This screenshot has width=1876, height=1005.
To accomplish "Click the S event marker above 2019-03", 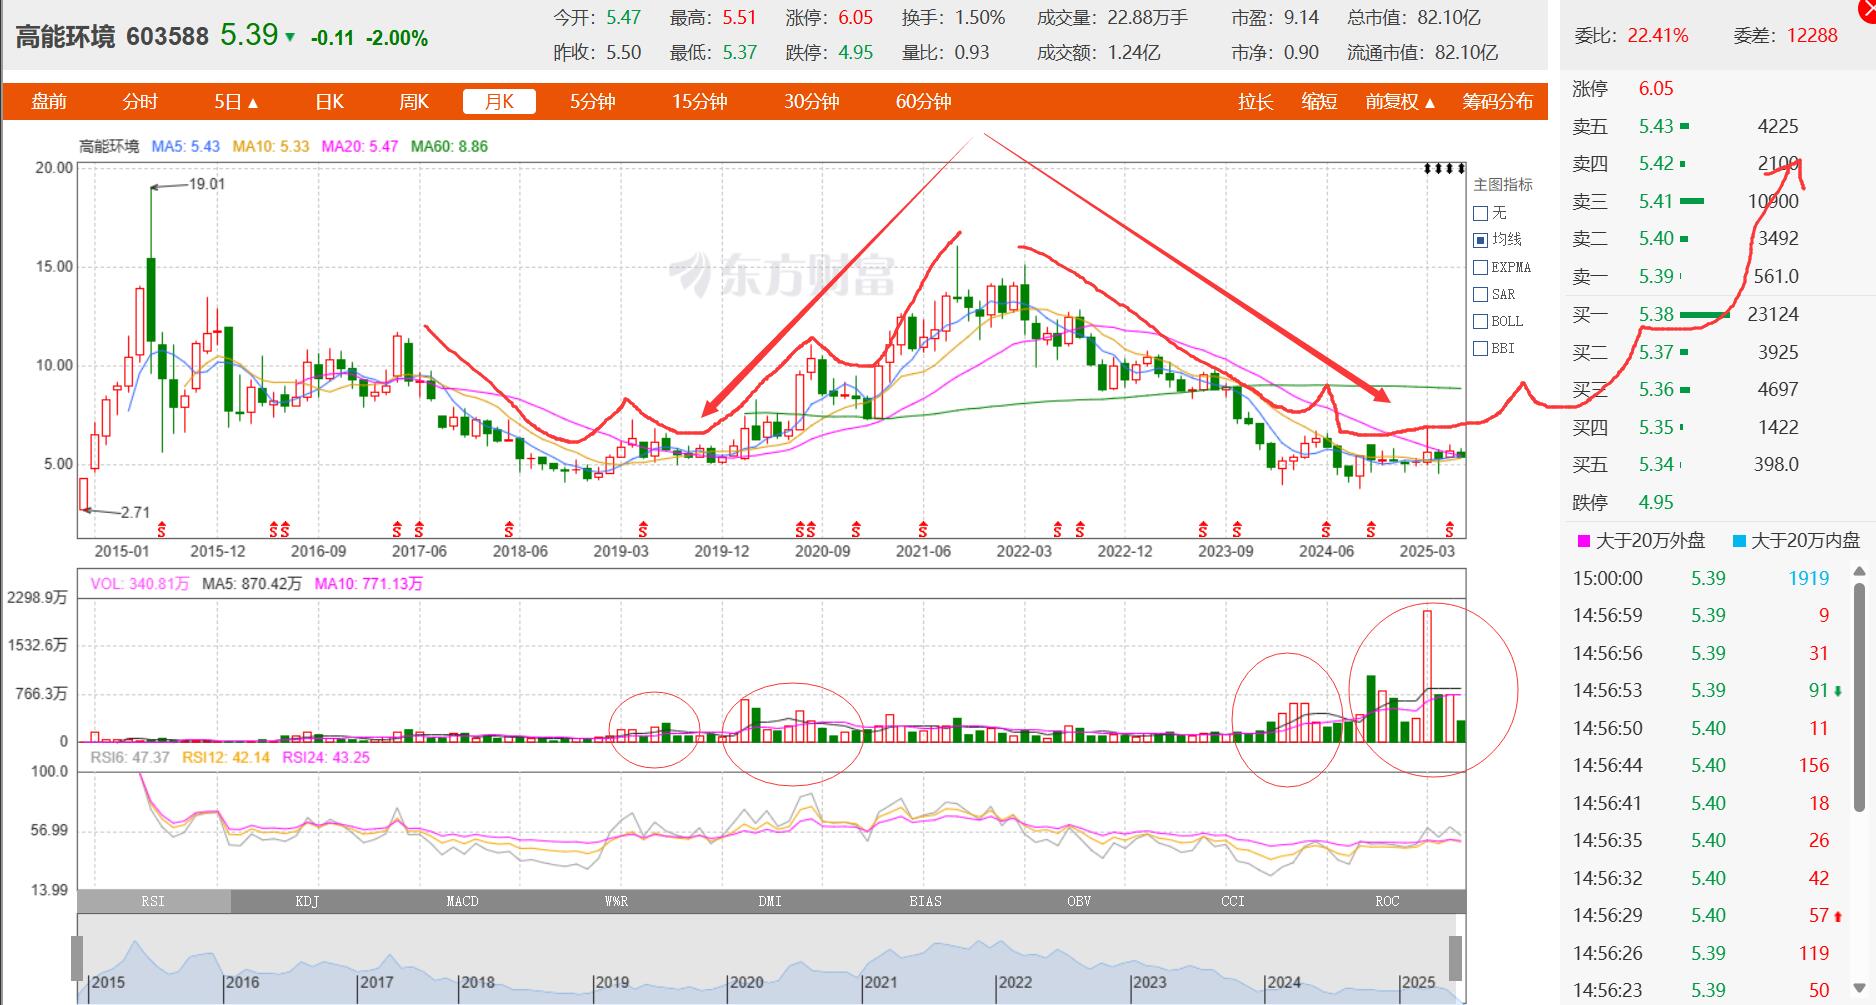I will 643,528.
